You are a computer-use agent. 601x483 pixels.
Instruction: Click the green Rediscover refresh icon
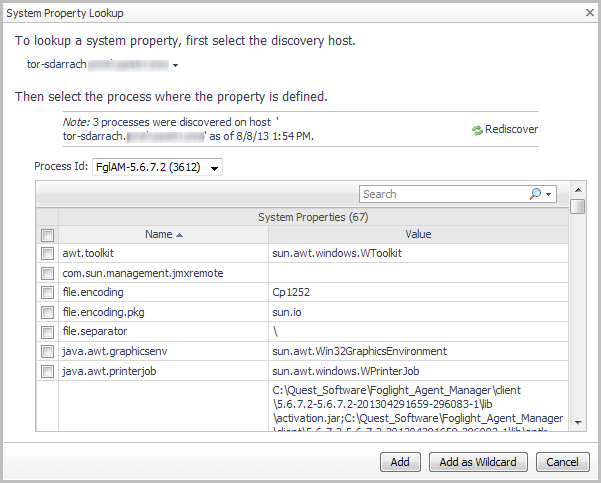pos(478,130)
